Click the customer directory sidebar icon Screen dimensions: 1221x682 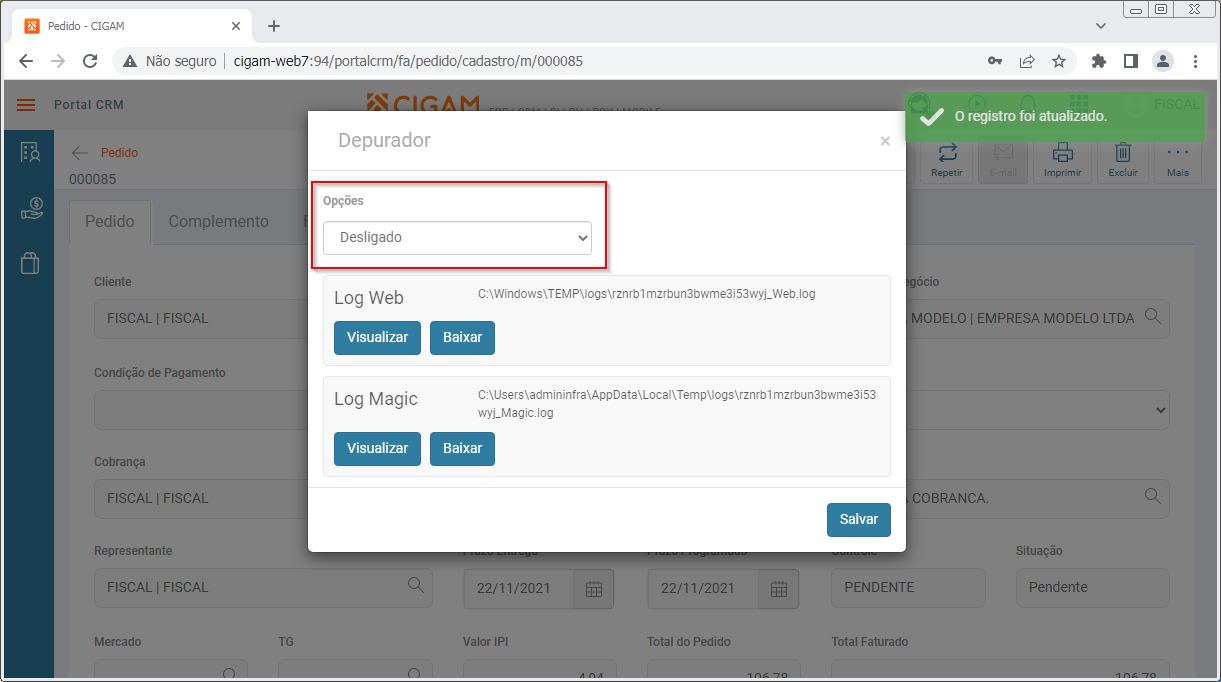click(x=30, y=153)
